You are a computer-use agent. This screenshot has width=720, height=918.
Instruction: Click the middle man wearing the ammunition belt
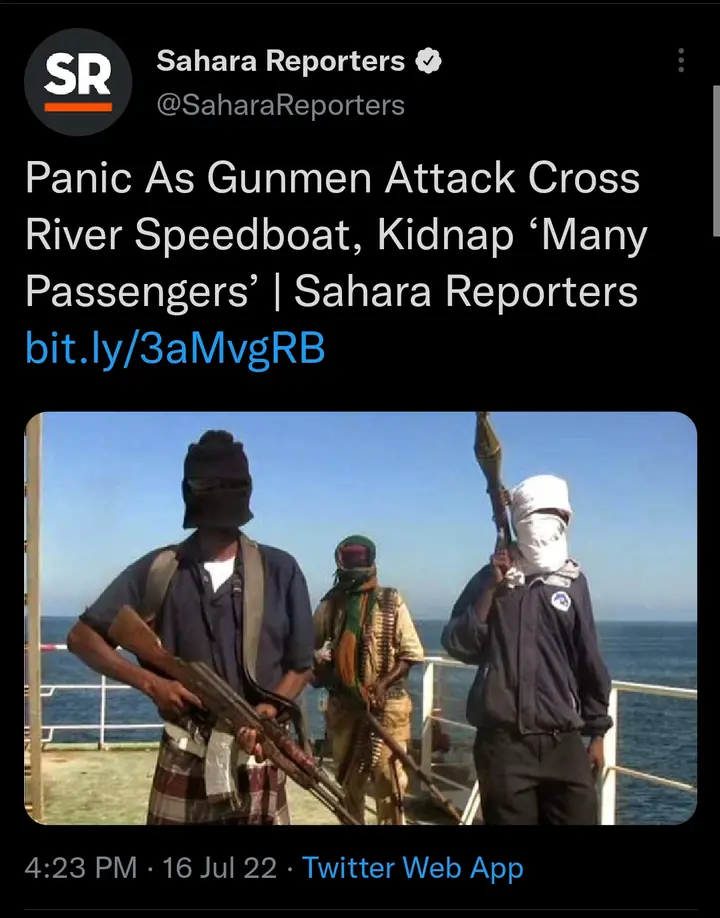pyautogui.click(x=366, y=673)
